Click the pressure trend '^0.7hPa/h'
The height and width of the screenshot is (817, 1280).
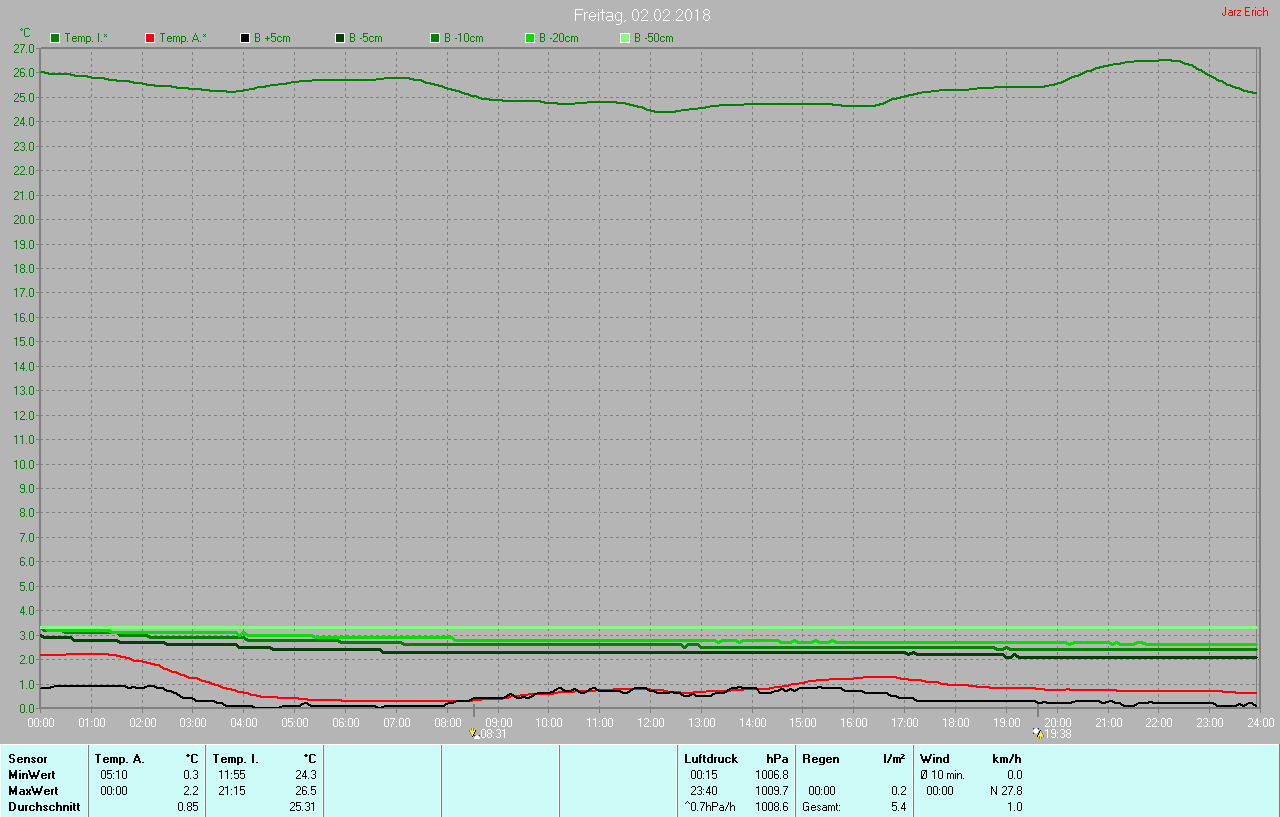pyautogui.click(x=710, y=807)
